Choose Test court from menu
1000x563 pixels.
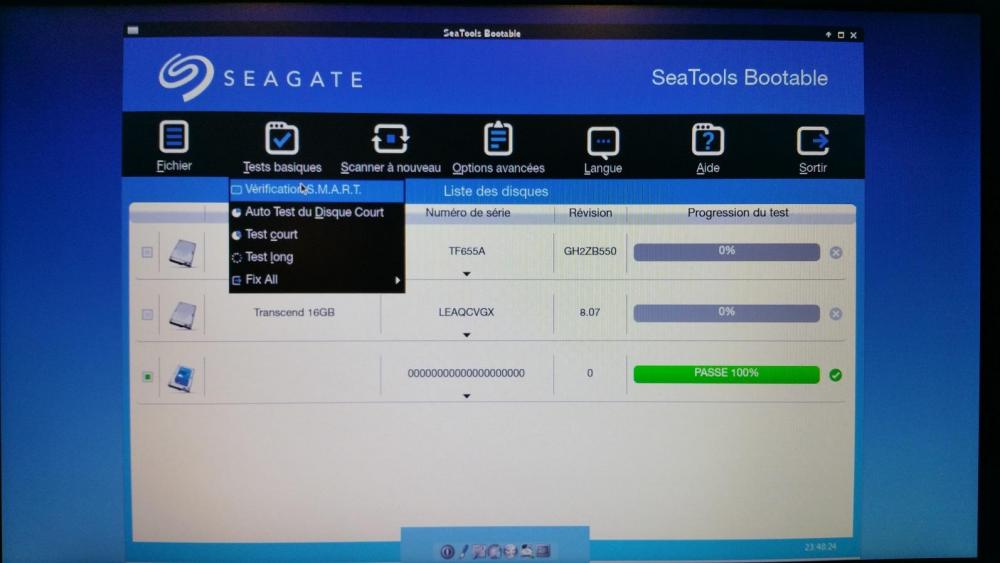(316, 234)
